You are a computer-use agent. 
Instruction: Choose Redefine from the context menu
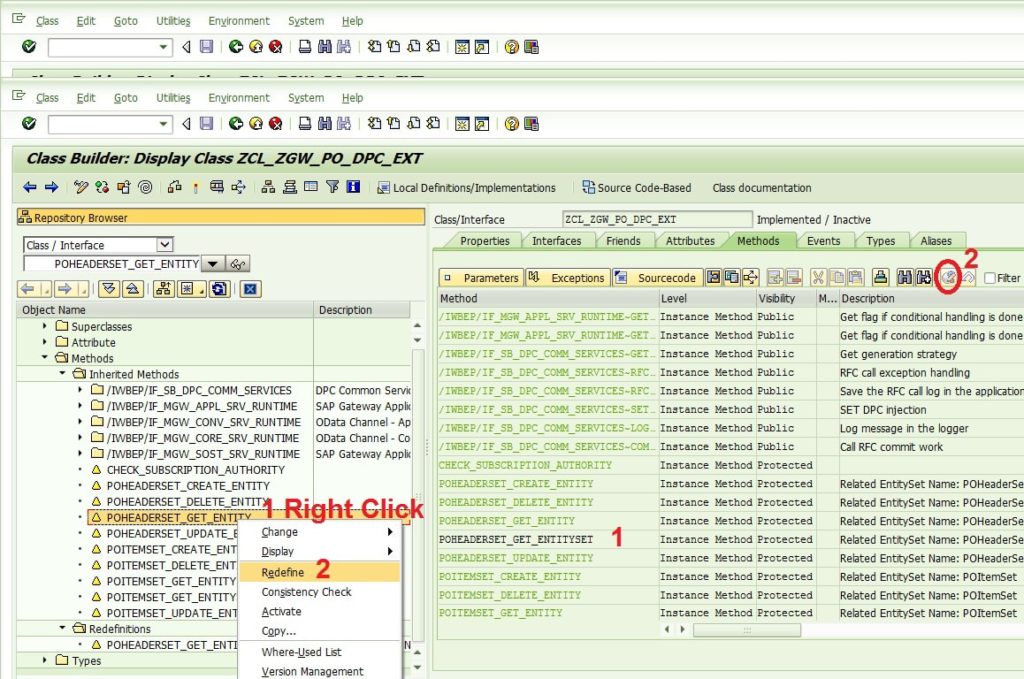click(283, 572)
